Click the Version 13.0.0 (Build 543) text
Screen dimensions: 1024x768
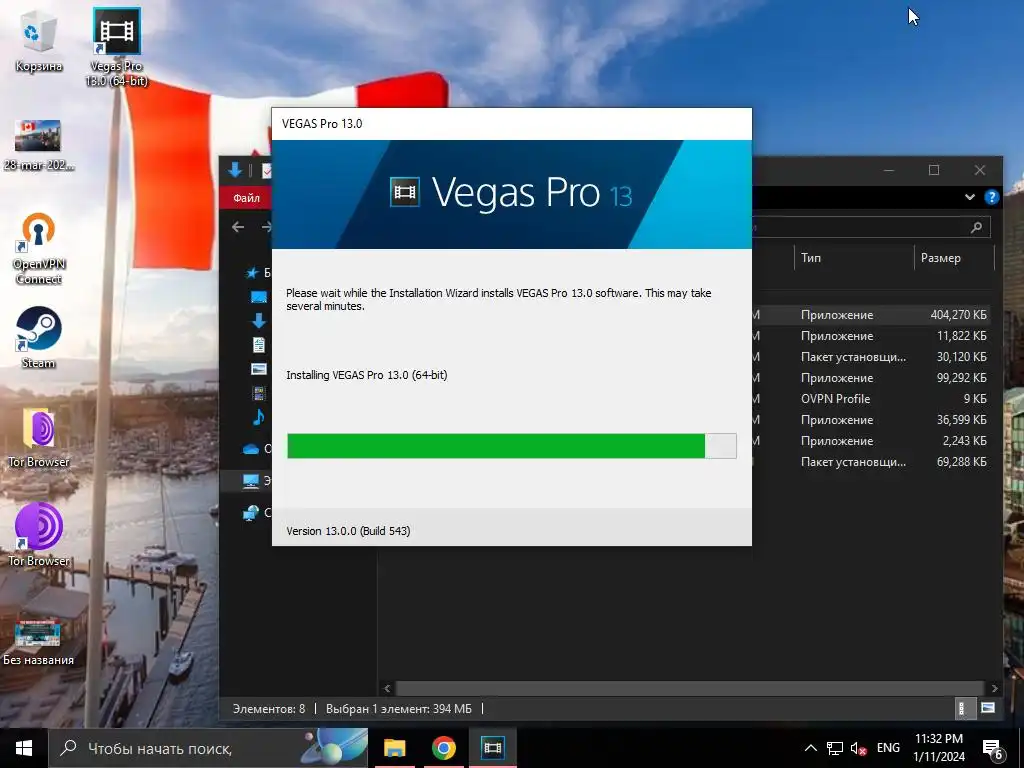tap(348, 531)
